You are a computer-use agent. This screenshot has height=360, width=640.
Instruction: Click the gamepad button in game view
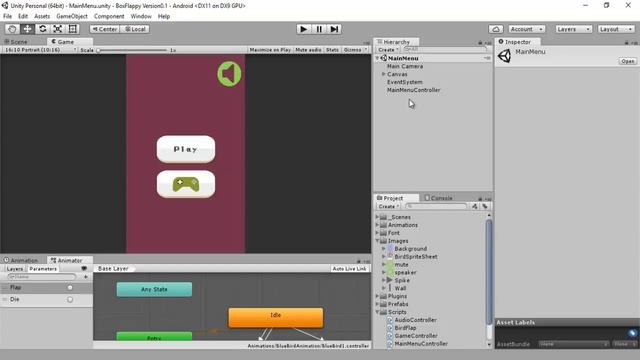(x=186, y=184)
